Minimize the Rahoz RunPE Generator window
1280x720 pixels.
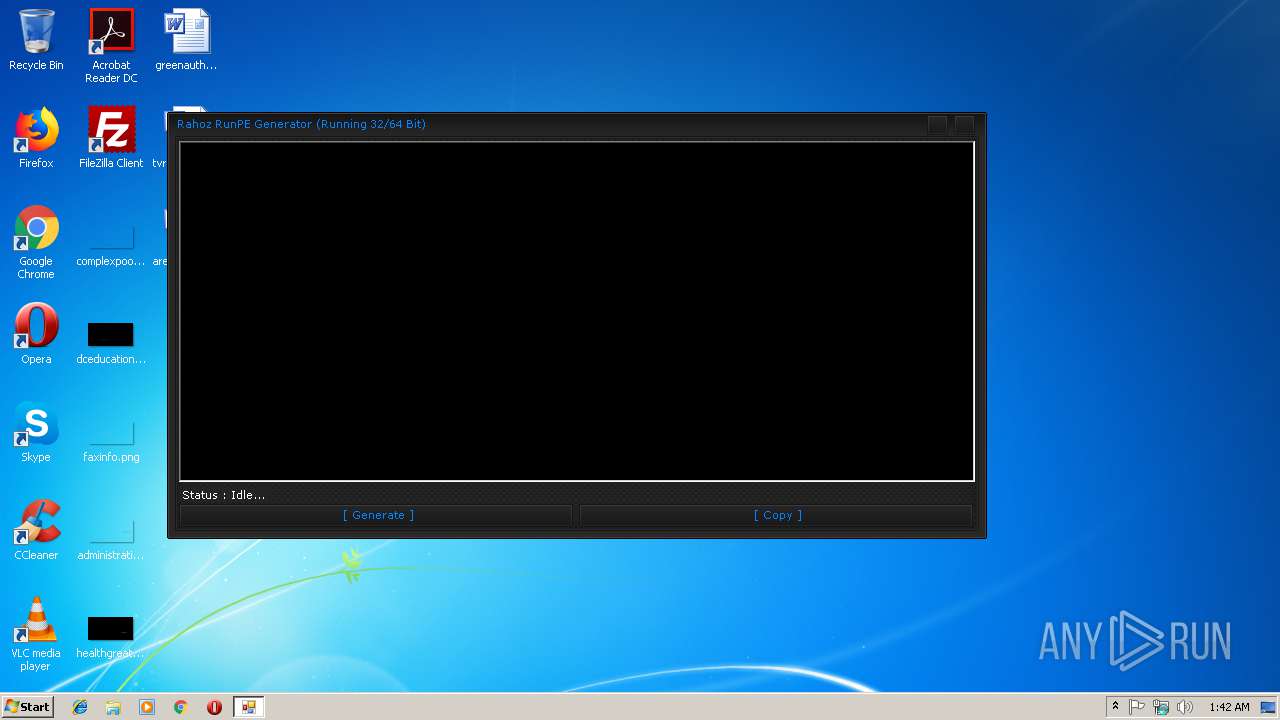(x=937, y=124)
